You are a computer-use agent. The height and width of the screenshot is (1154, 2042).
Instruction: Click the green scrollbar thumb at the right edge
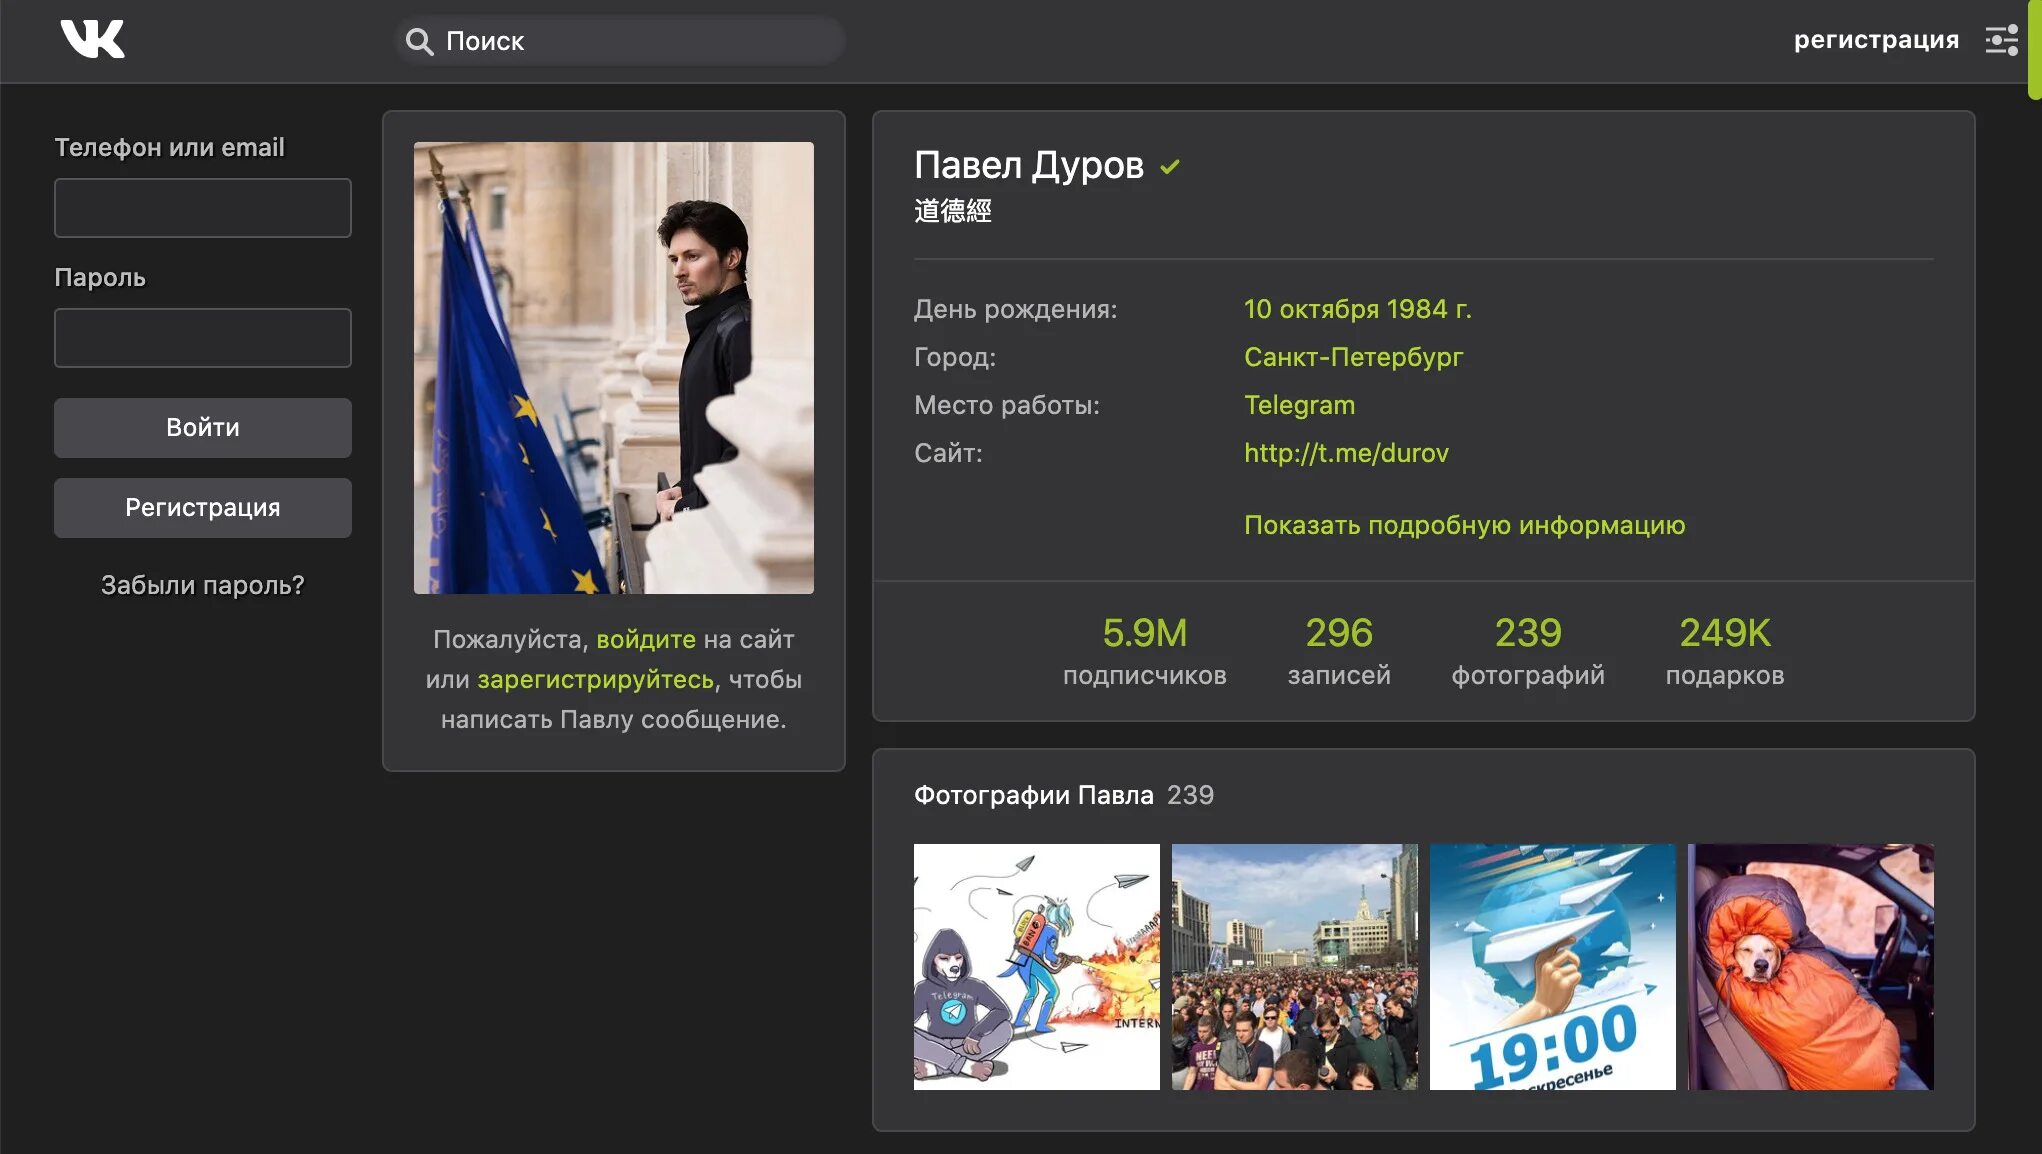(2035, 50)
